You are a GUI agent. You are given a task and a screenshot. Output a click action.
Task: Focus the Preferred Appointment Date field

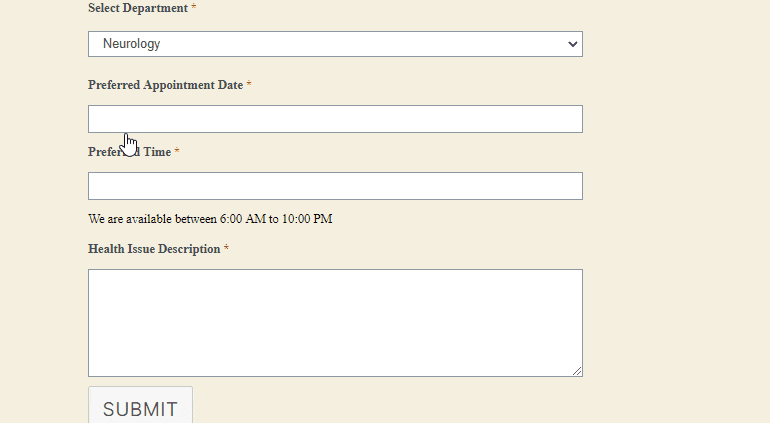click(335, 119)
